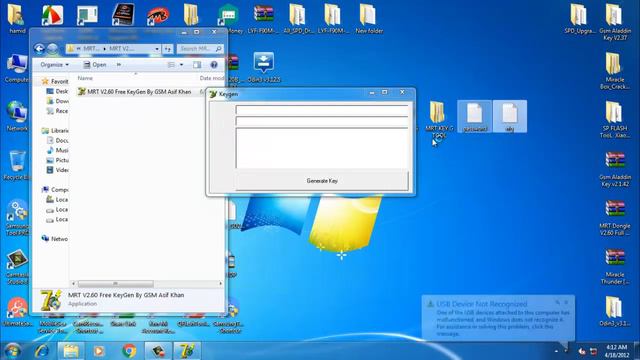Select Videos library in navigation pane

click(57, 170)
